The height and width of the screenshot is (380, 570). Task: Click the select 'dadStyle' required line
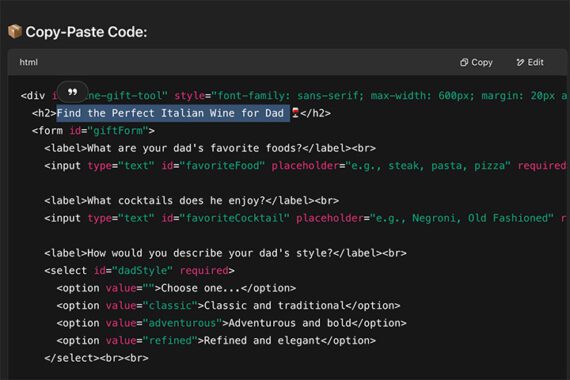tap(139, 271)
